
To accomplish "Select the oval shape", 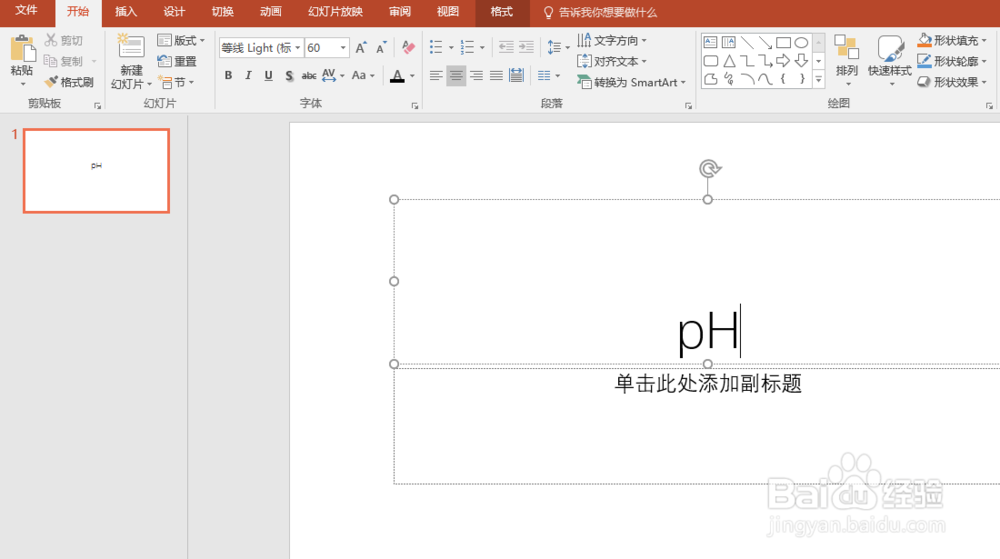I will 801,43.
